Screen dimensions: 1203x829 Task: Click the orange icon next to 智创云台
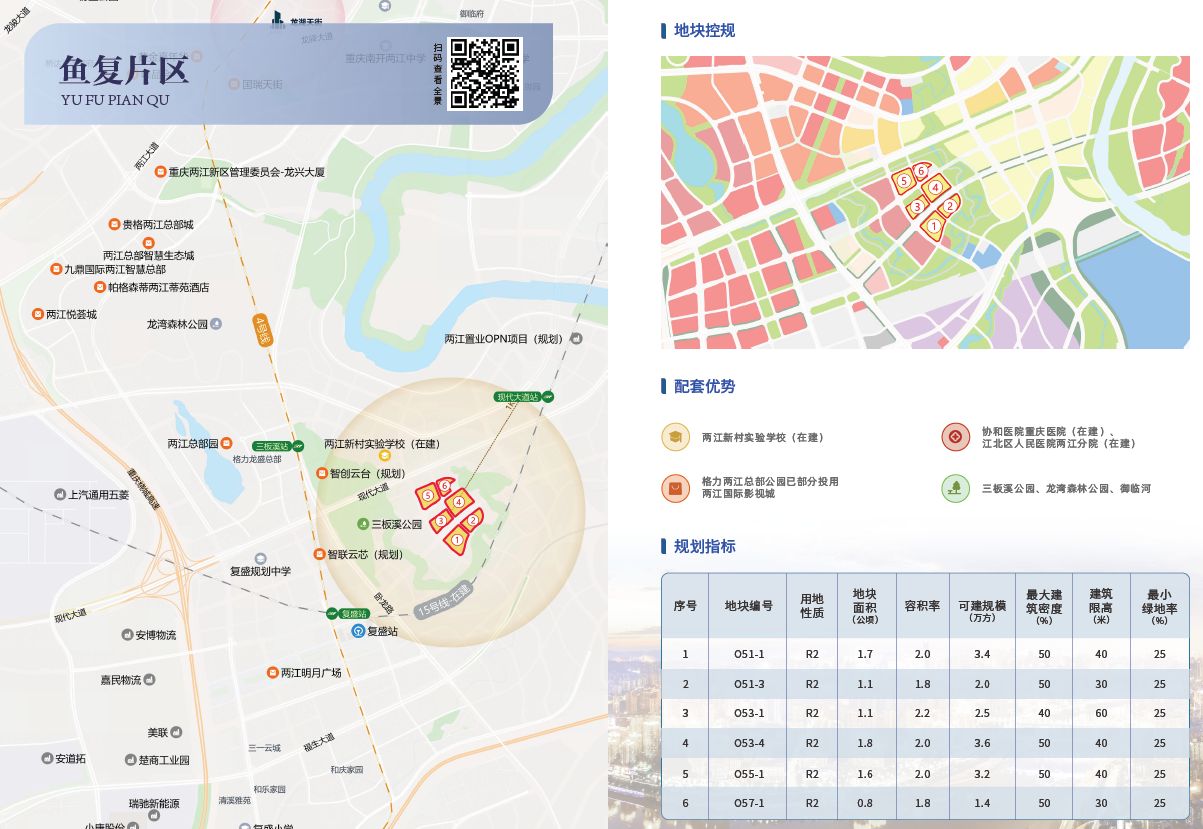321,473
